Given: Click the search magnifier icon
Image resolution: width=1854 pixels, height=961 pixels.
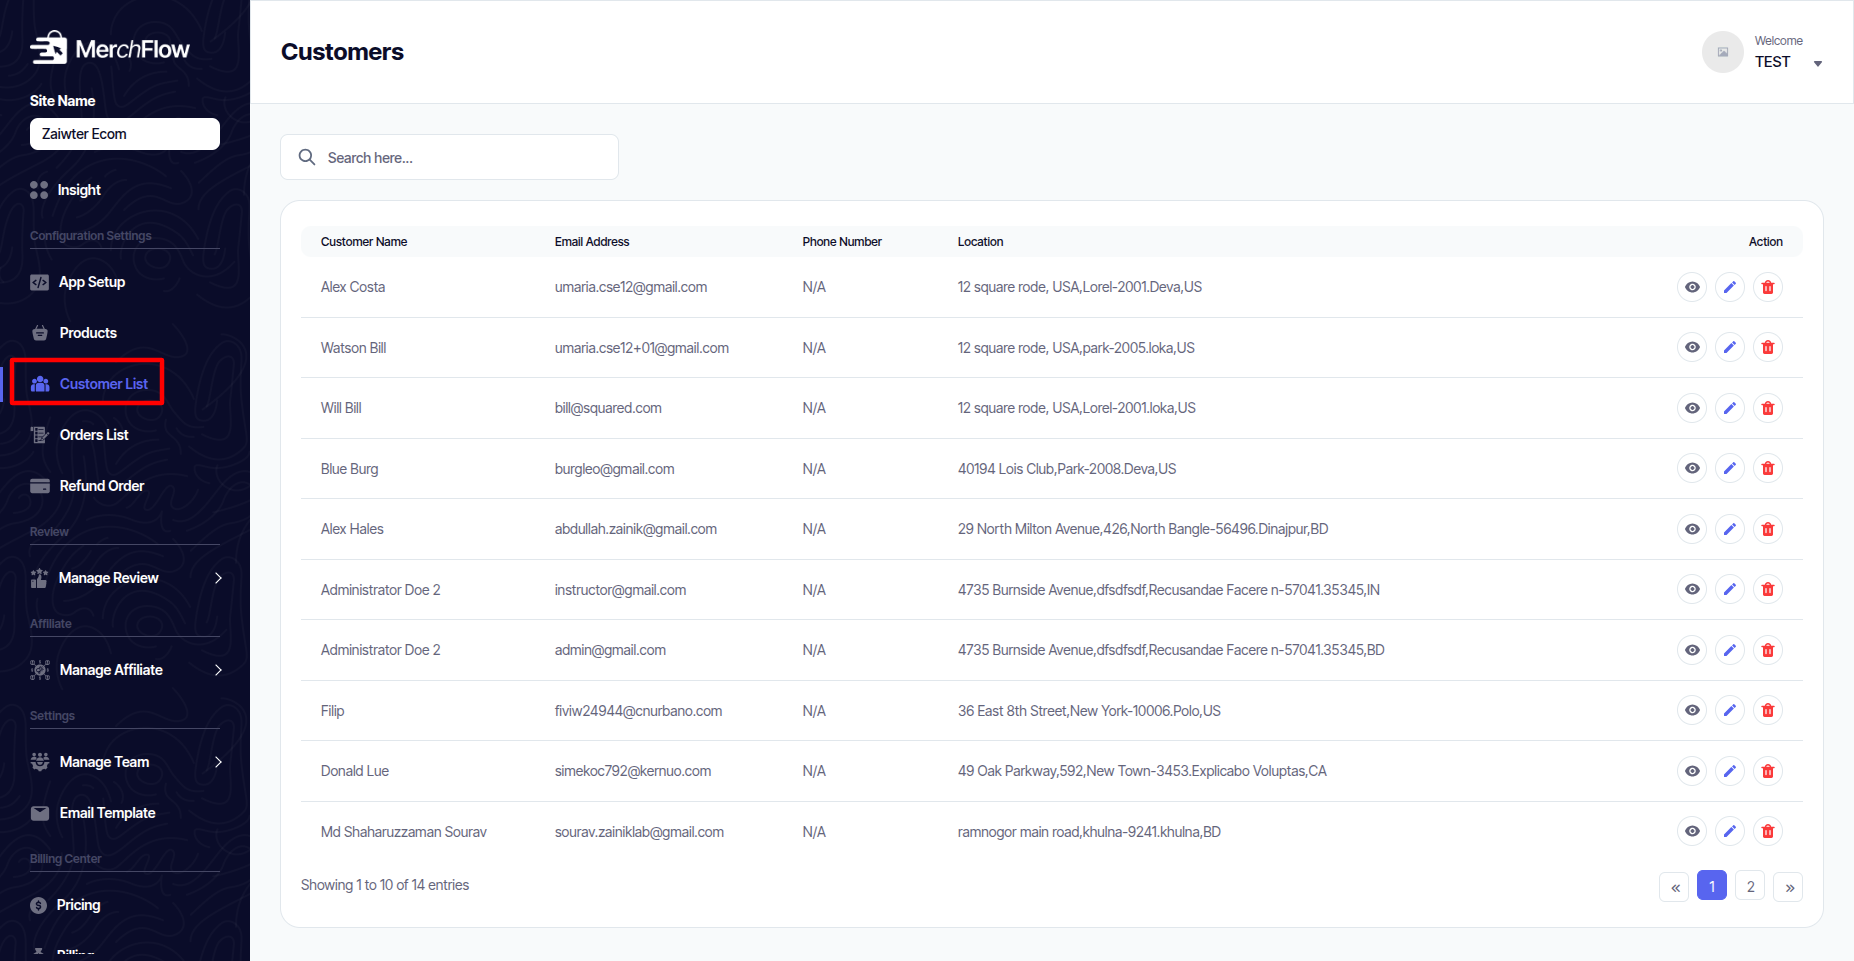Looking at the screenshot, I should [x=307, y=157].
